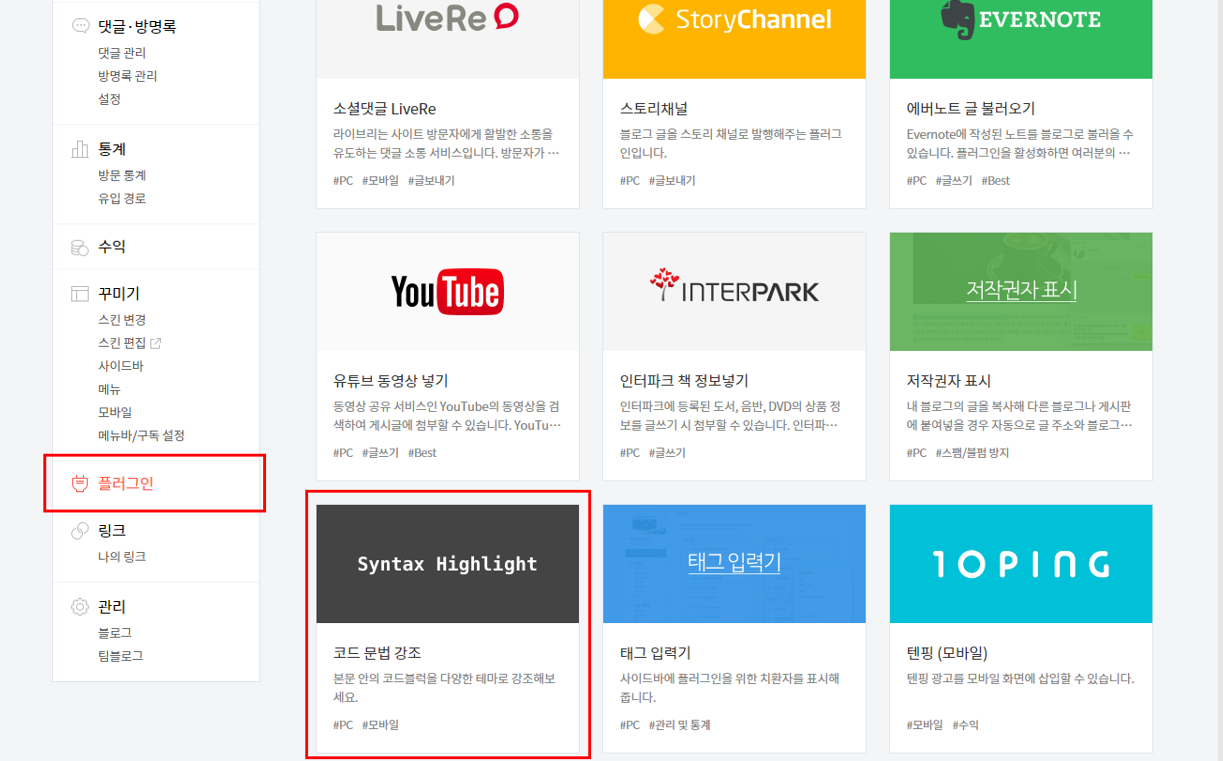The width and height of the screenshot is (1223, 761).
Task: Click the 코드 문법 강조 description text
Action: [444, 687]
